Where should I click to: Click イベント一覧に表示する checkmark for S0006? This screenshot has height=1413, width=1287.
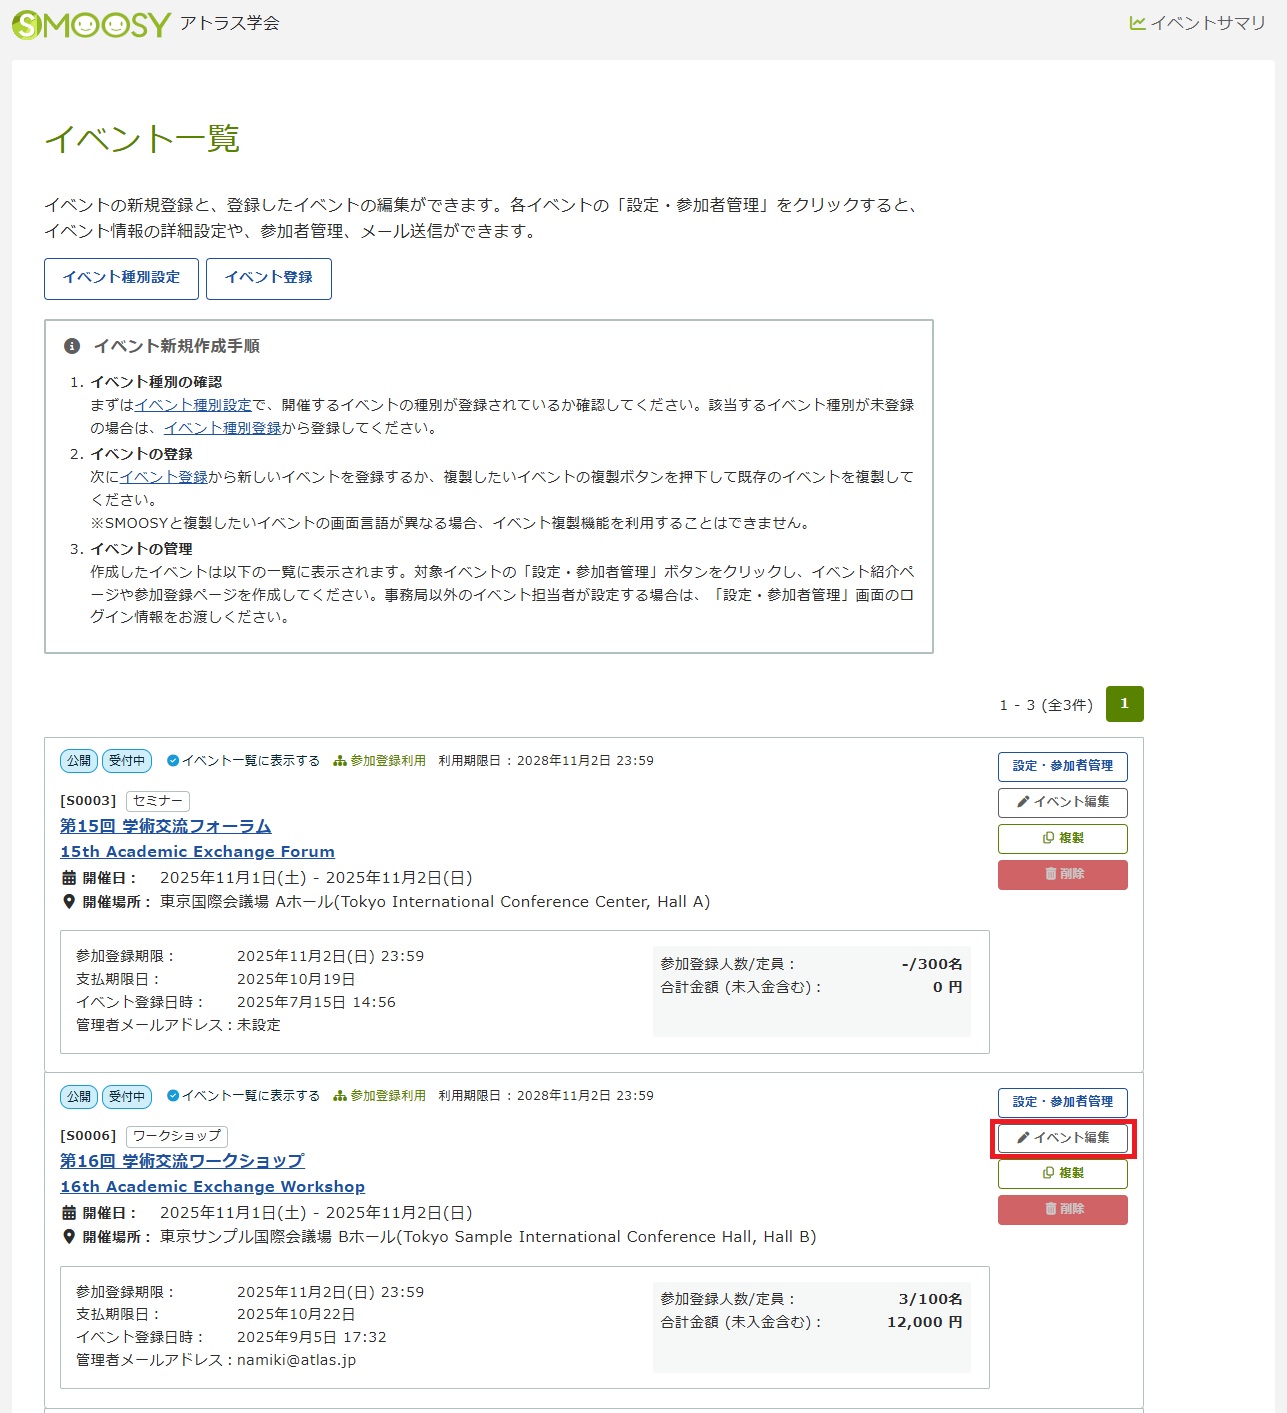(173, 1096)
